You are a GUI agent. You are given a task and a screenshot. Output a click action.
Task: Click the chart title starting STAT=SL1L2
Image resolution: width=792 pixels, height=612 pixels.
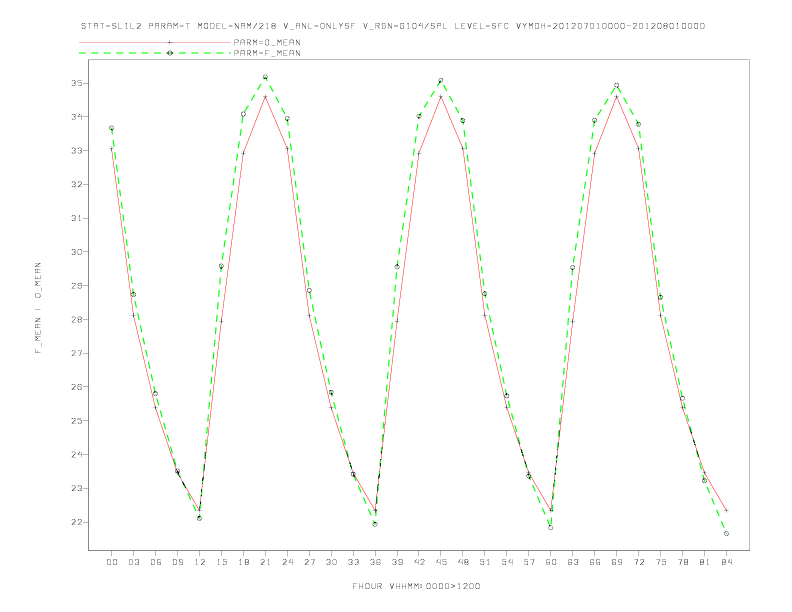393,26
